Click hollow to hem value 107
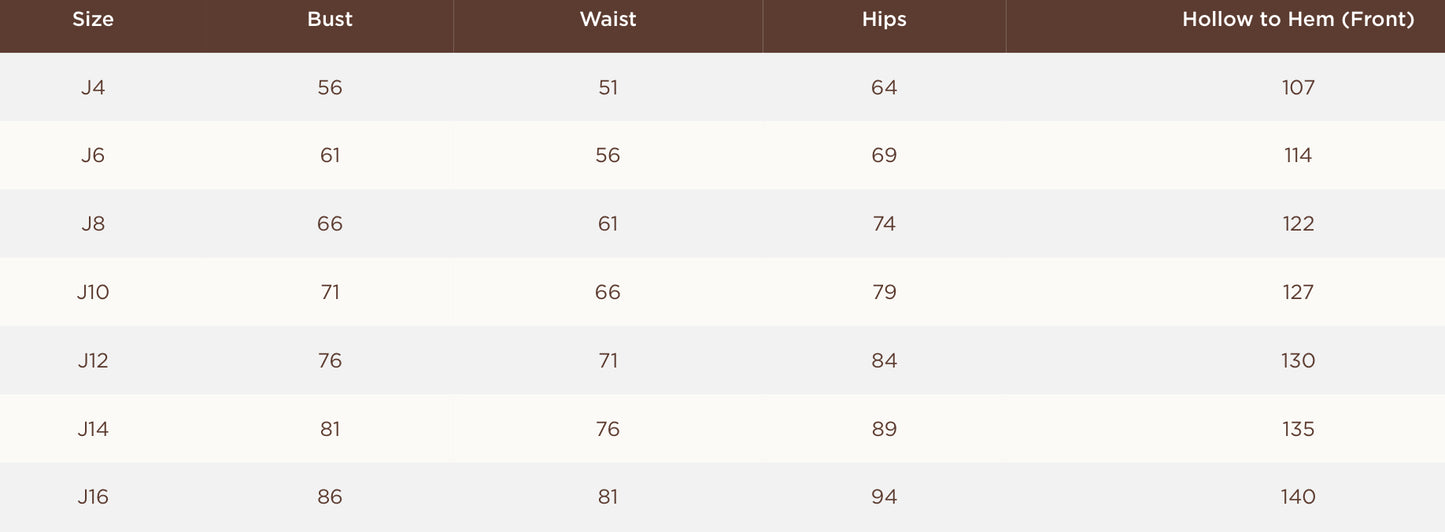The height and width of the screenshot is (532, 1445). (x=1298, y=88)
